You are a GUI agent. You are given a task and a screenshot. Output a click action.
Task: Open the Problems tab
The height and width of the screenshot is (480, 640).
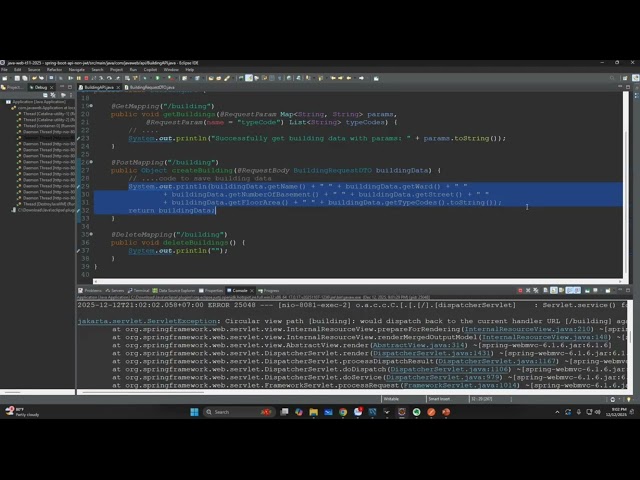click(x=90, y=290)
